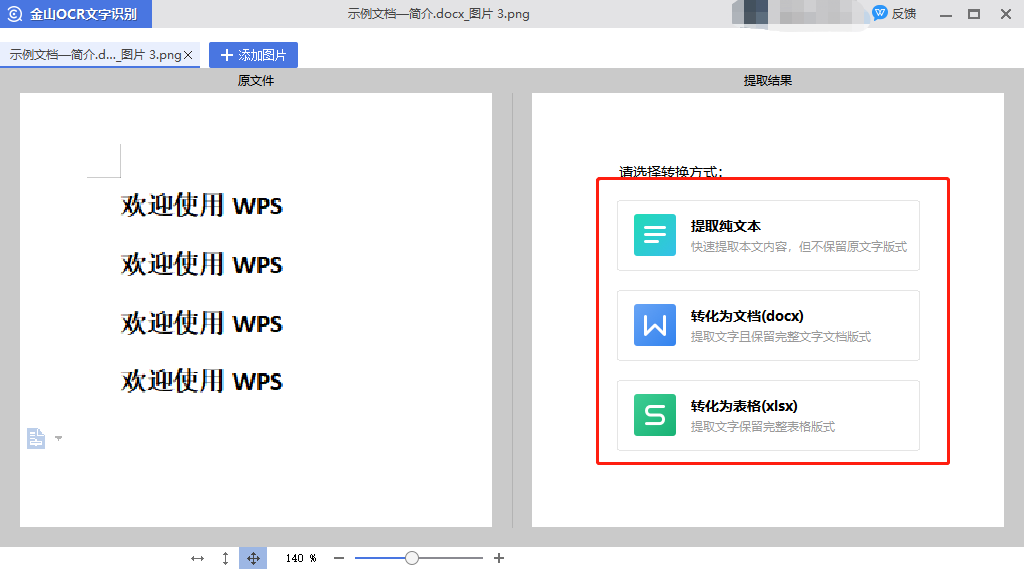1024x569 pixels.
Task: Click the fit-to-width horizontal arrows icon
Action: [197, 559]
